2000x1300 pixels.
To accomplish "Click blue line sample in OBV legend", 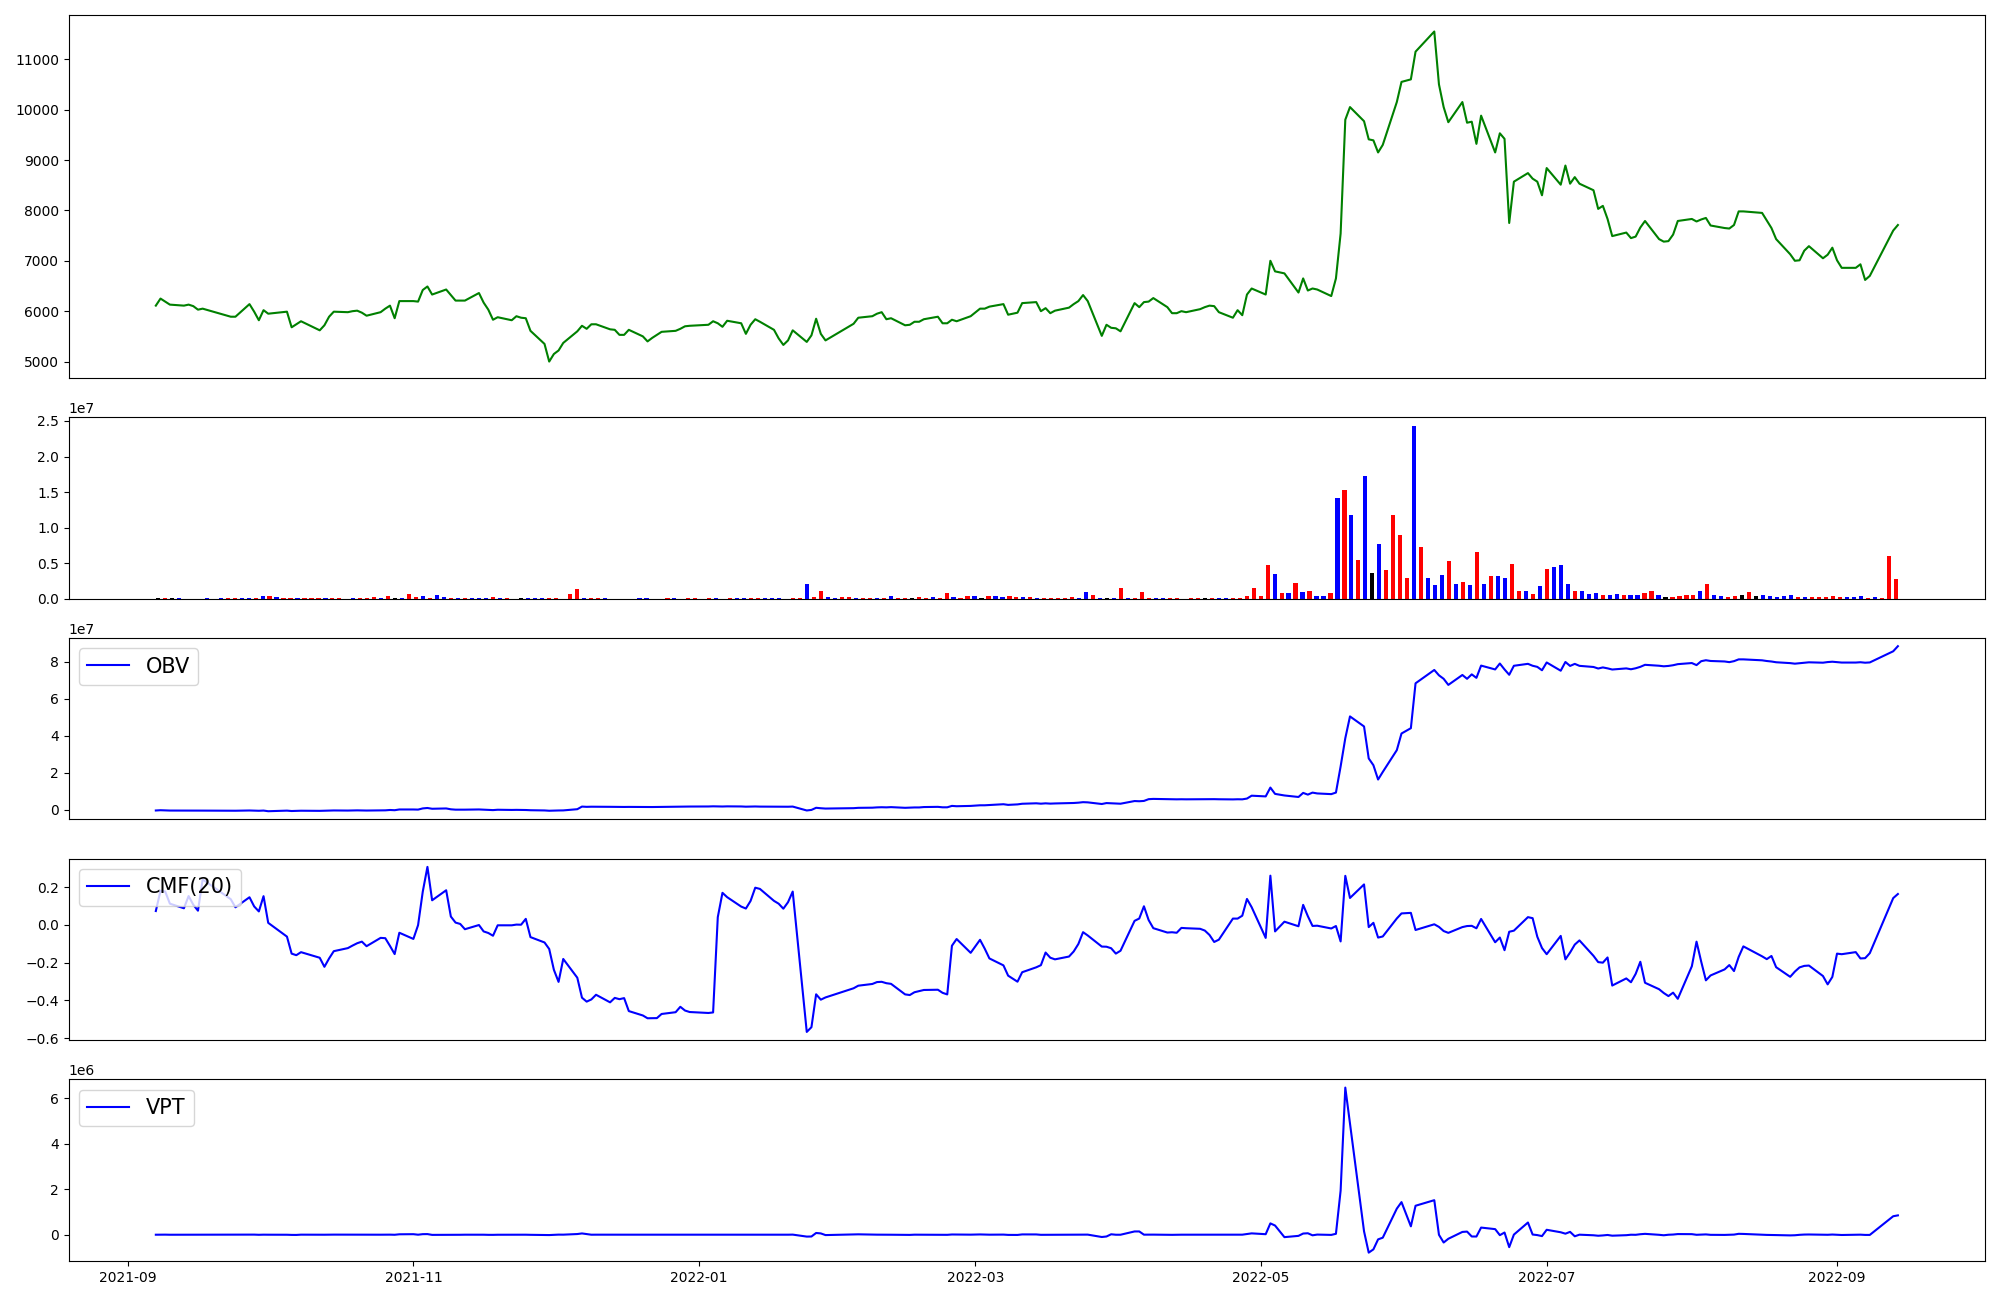I will click(109, 666).
